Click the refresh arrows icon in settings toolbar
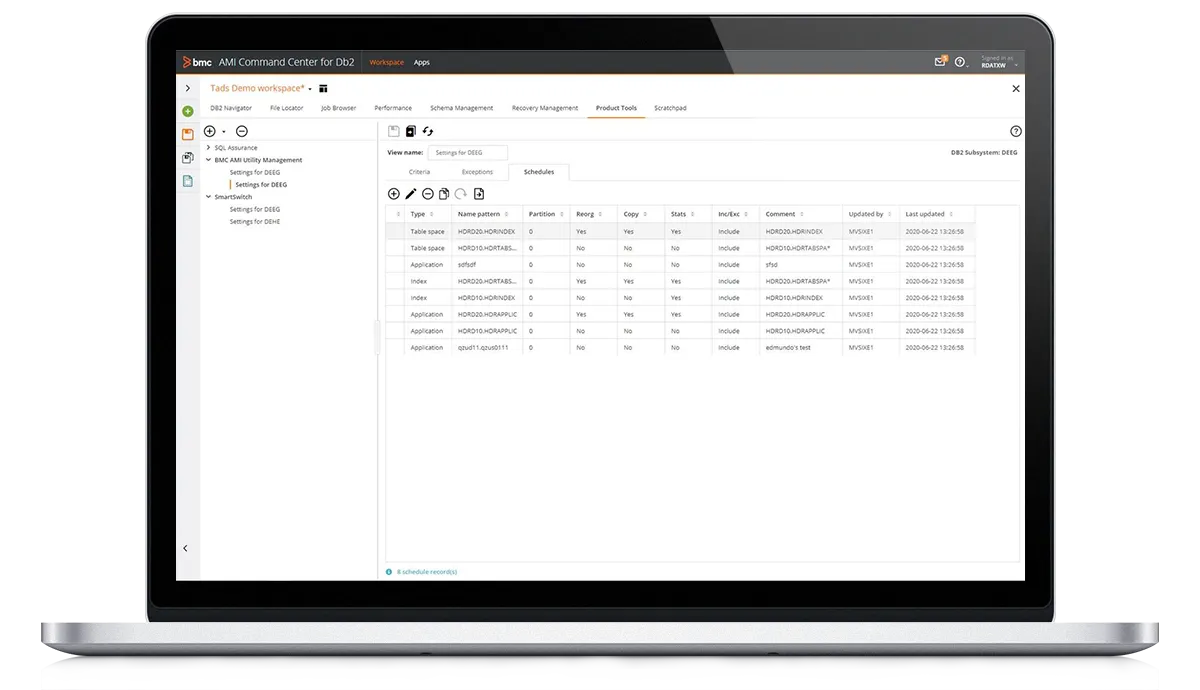The height and width of the screenshot is (690, 1200). pyautogui.click(x=428, y=131)
